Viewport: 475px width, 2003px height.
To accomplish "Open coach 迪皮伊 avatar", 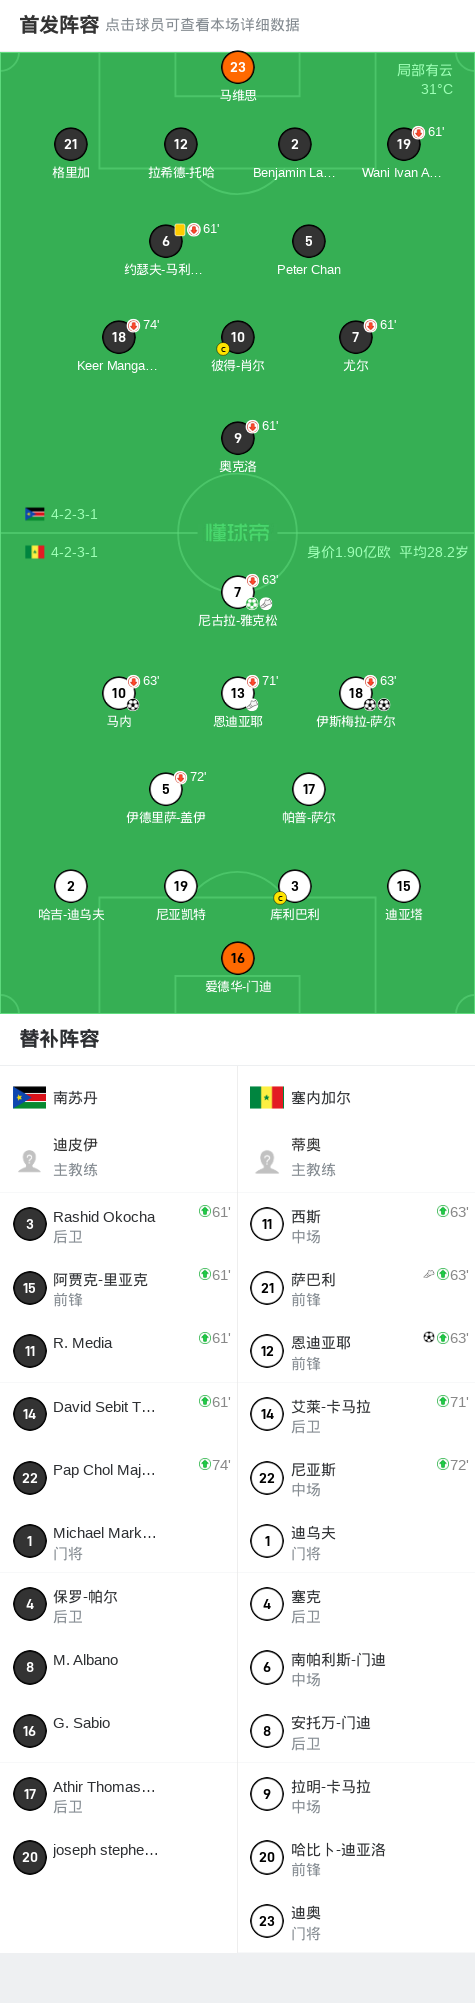I will [30, 1161].
